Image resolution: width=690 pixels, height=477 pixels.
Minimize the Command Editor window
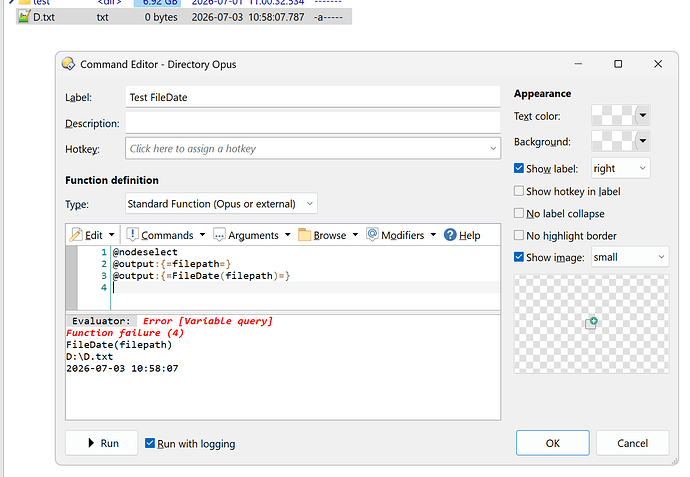(x=578, y=64)
